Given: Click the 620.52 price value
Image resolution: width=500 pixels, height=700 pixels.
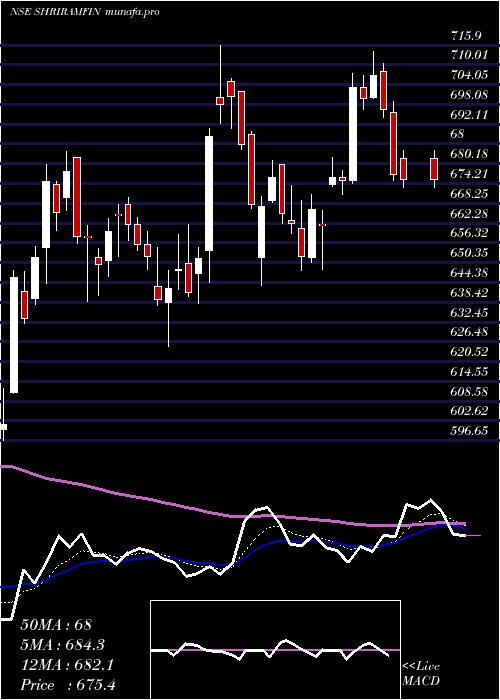Looking at the screenshot, I should point(469,351).
